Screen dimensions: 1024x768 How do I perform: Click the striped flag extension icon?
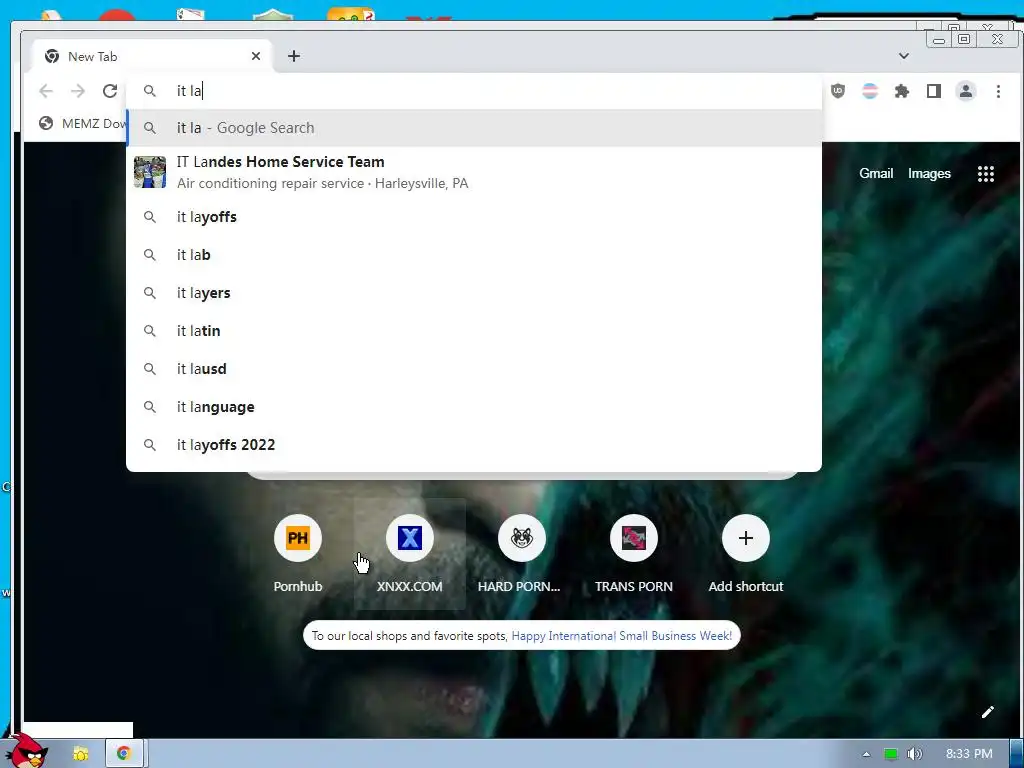point(870,91)
